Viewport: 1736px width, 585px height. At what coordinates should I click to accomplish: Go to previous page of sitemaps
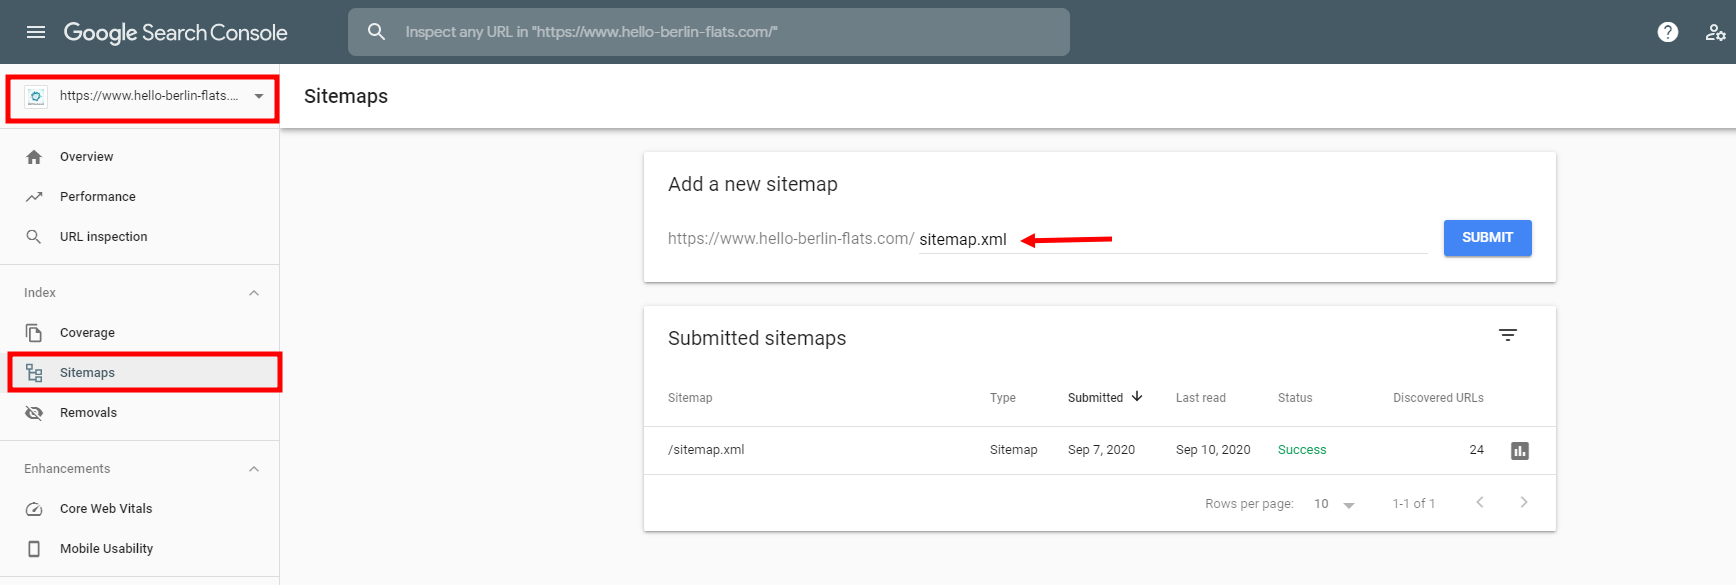(x=1480, y=503)
